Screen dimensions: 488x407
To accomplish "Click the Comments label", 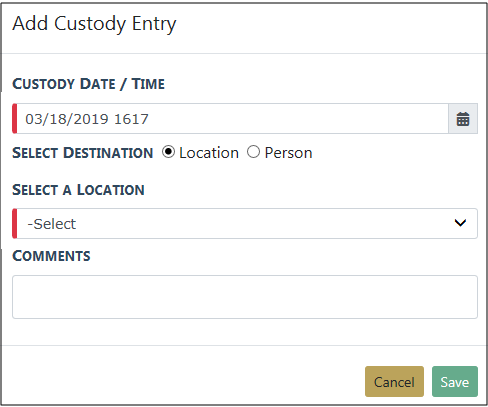I will (x=51, y=256).
